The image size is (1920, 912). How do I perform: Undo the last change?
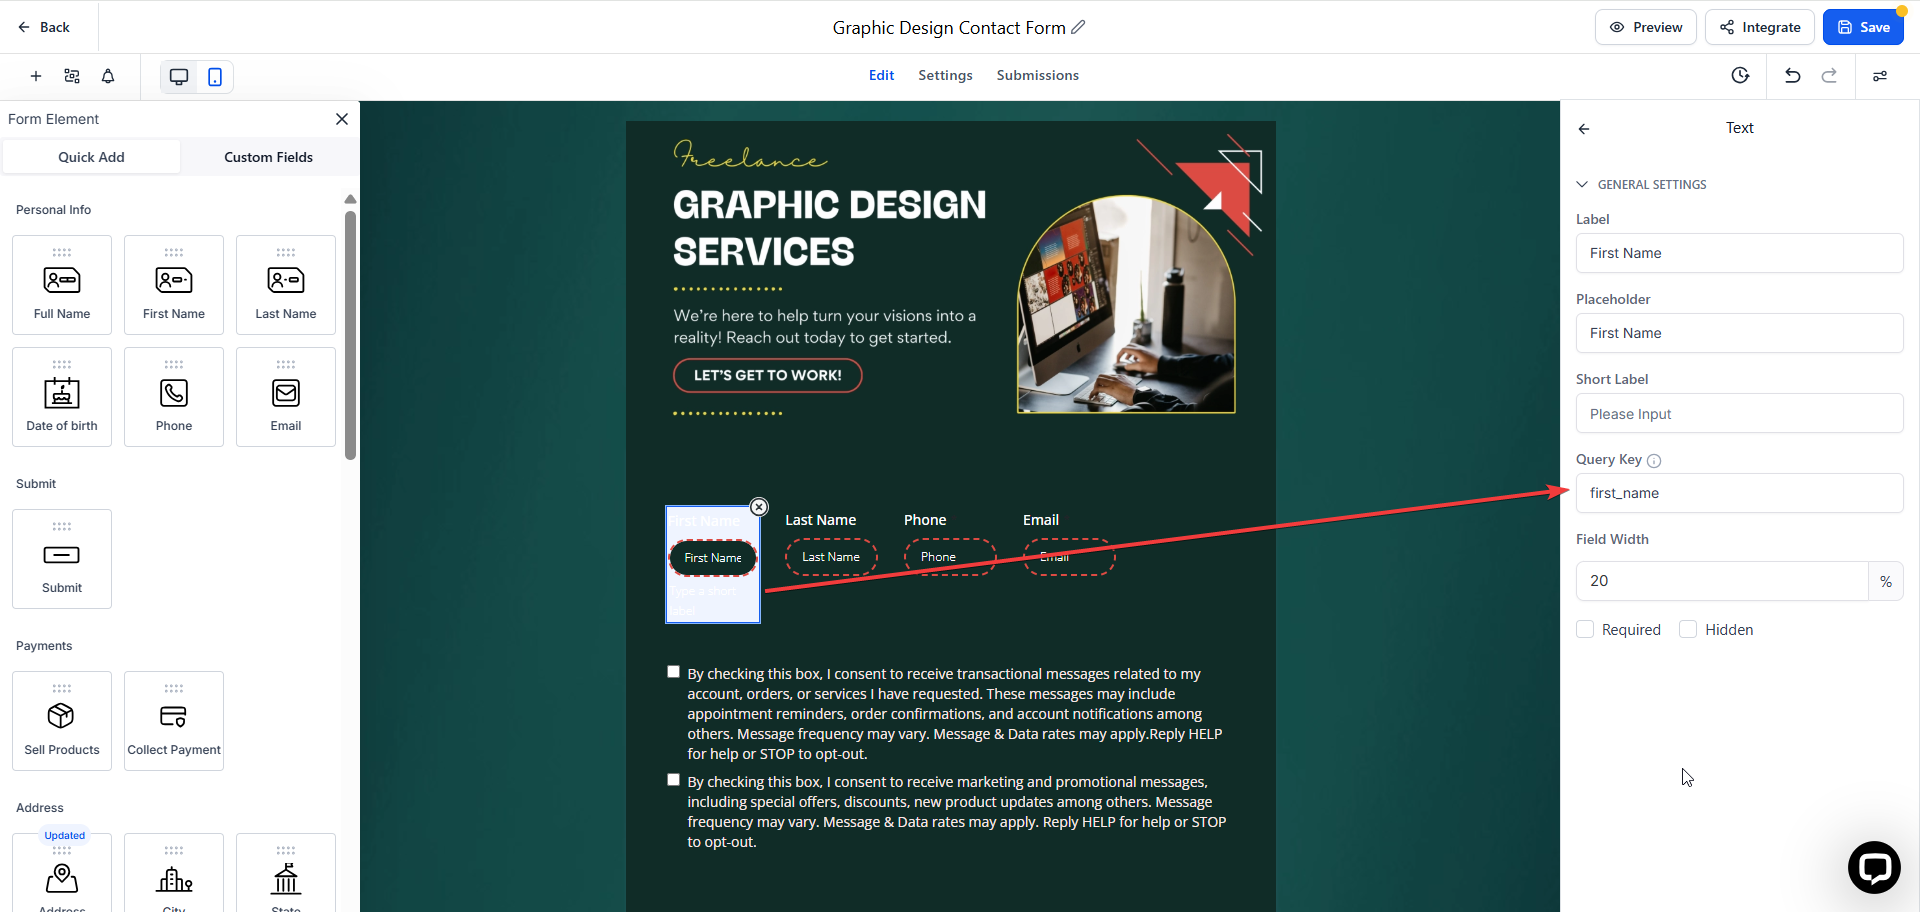click(1793, 76)
